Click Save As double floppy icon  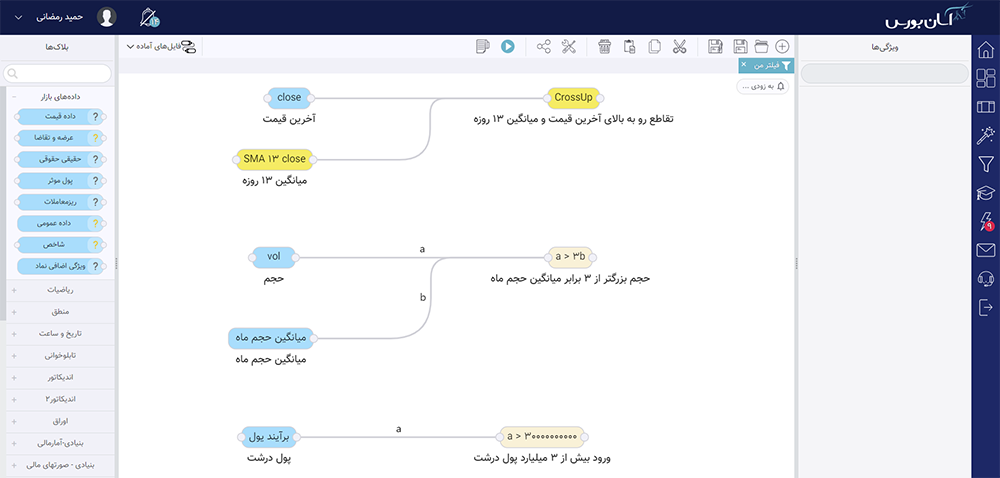point(715,47)
